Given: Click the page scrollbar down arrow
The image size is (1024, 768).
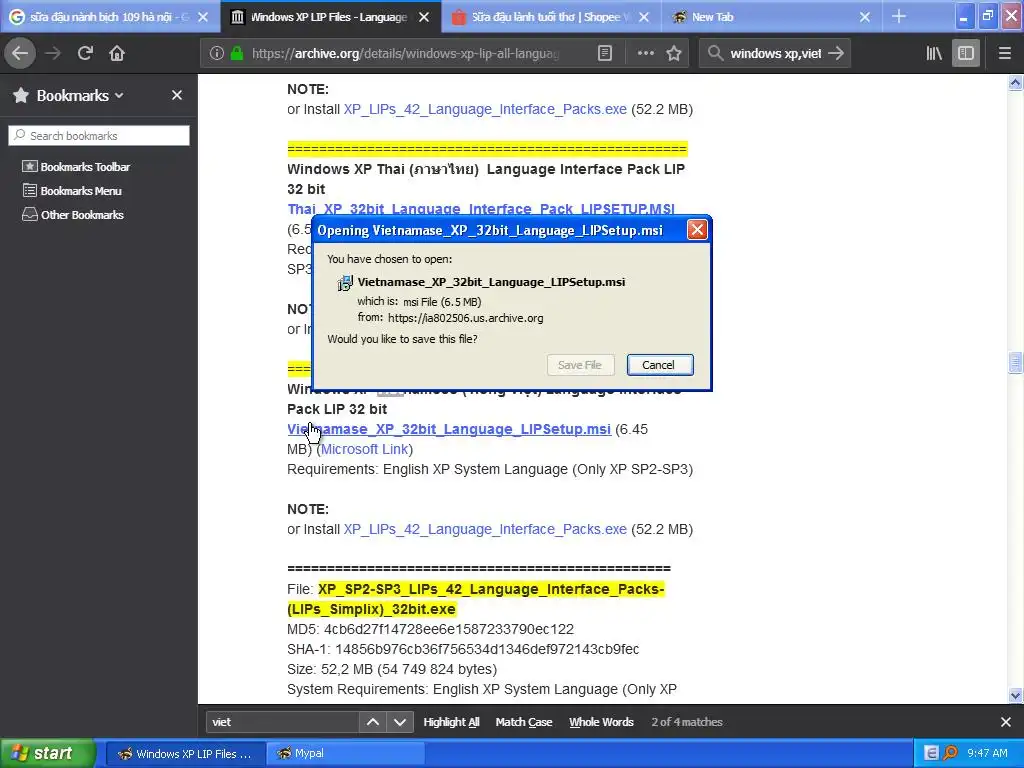Looking at the screenshot, I should 1015,696.
